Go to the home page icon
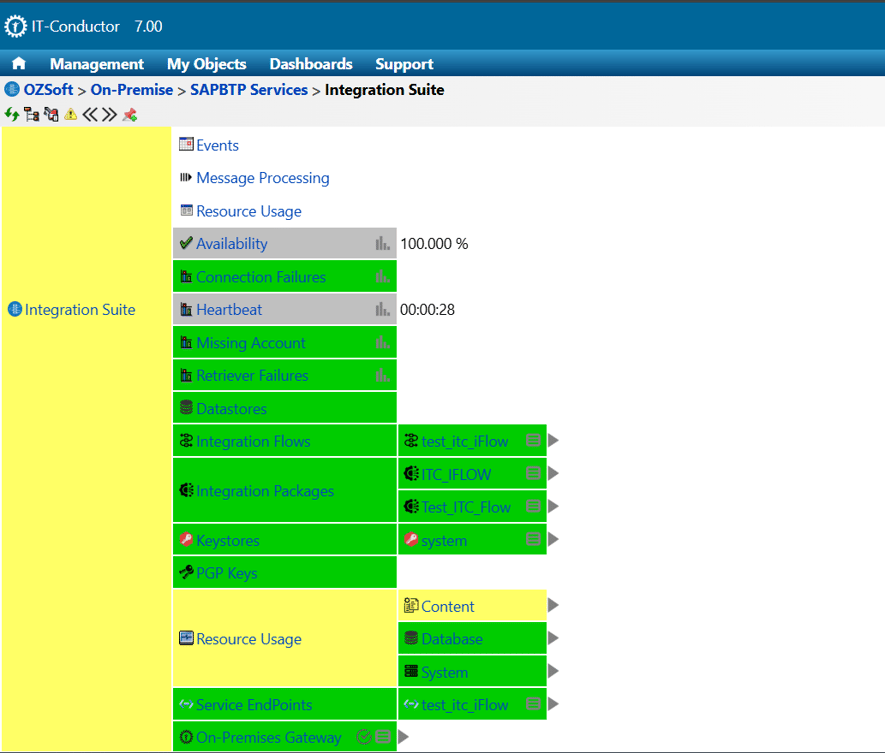Image resolution: width=885 pixels, height=753 pixels. pyautogui.click(x=19, y=63)
